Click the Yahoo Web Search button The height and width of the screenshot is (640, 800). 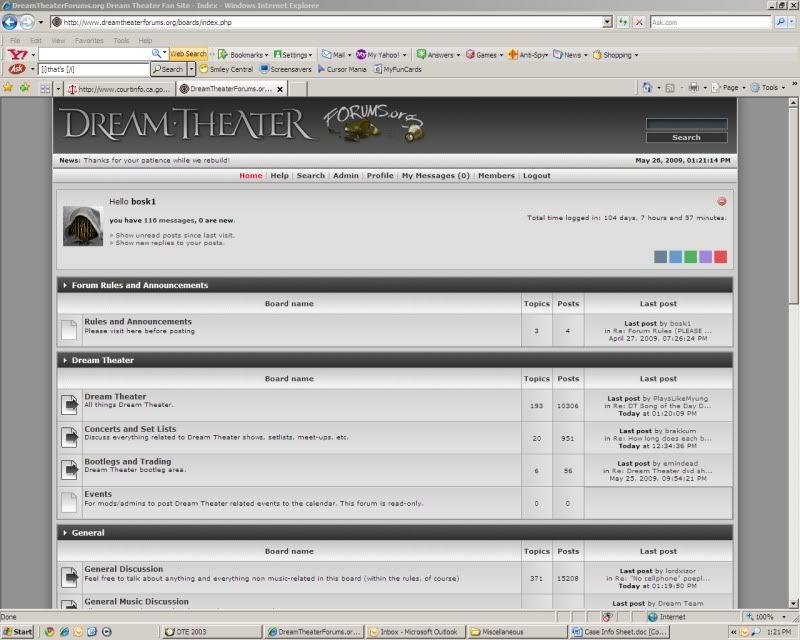pos(188,54)
